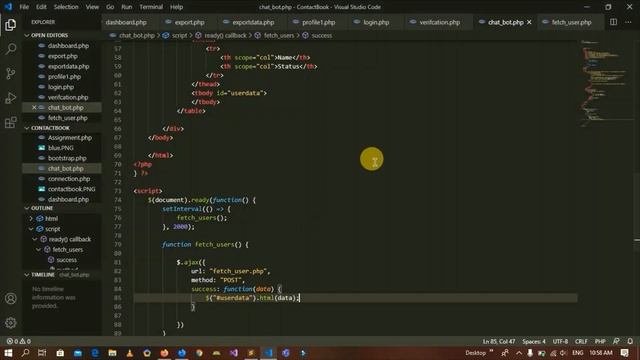Image resolution: width=640 pixels, height=360 pixels.
Task: Switch to the profile1.php tab
Action: click(x=318, y=22)
